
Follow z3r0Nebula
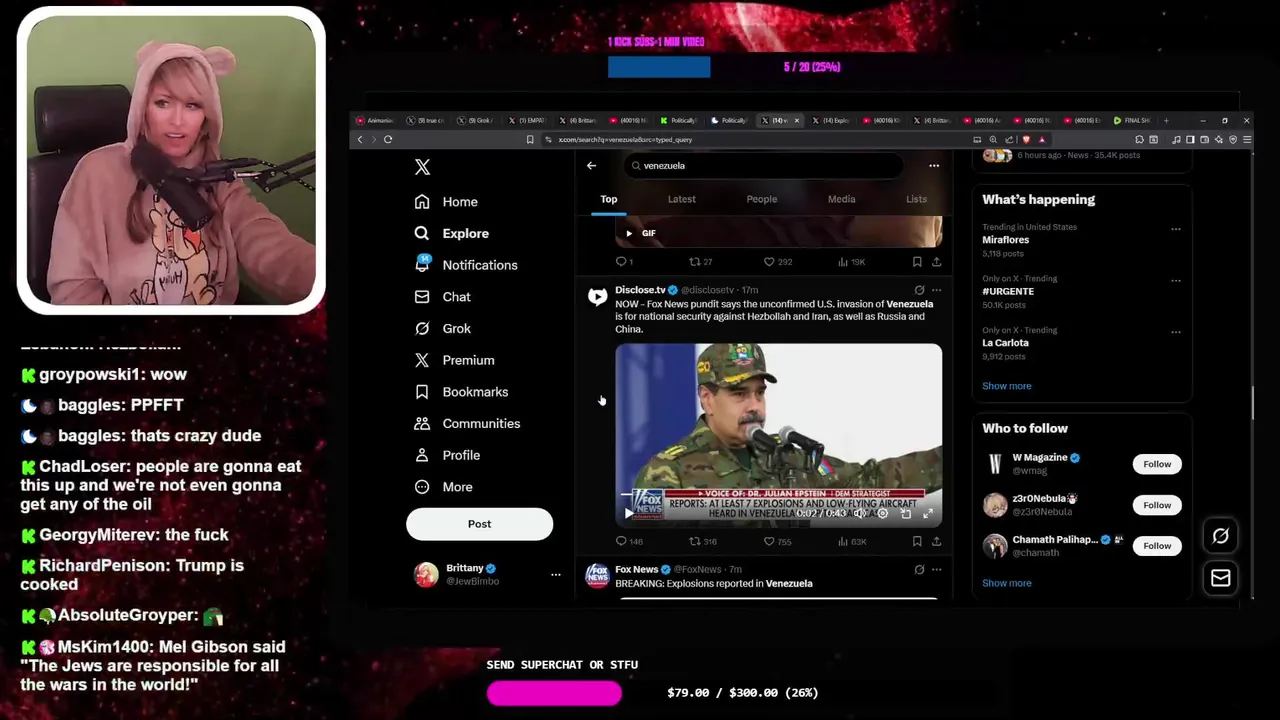pyautogui.click(x=1157, y=505)
